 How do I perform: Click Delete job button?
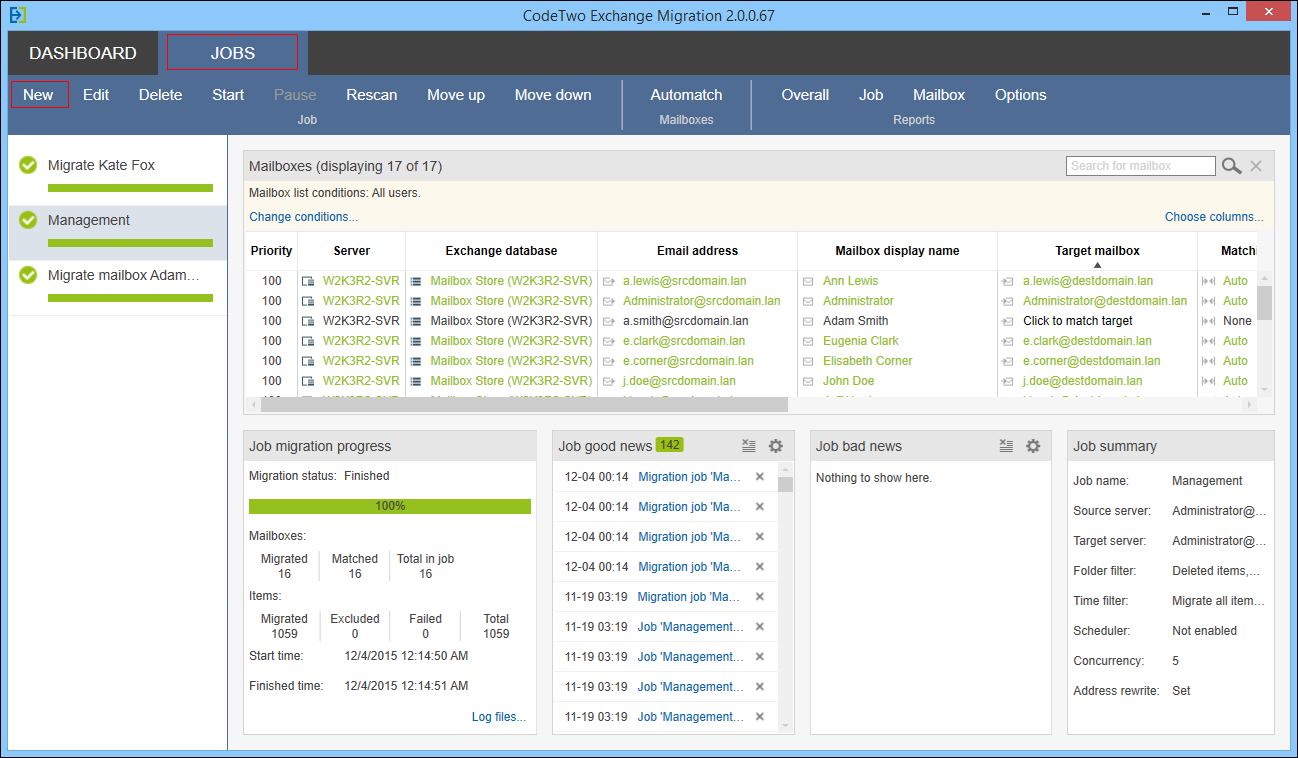coord(160,95)
